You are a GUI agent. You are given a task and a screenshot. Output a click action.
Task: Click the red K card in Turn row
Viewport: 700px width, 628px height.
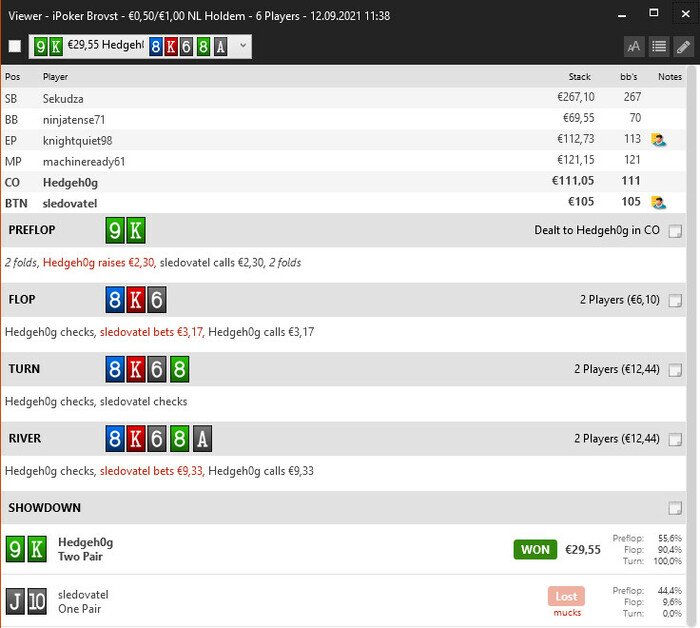tap(136, 369)
